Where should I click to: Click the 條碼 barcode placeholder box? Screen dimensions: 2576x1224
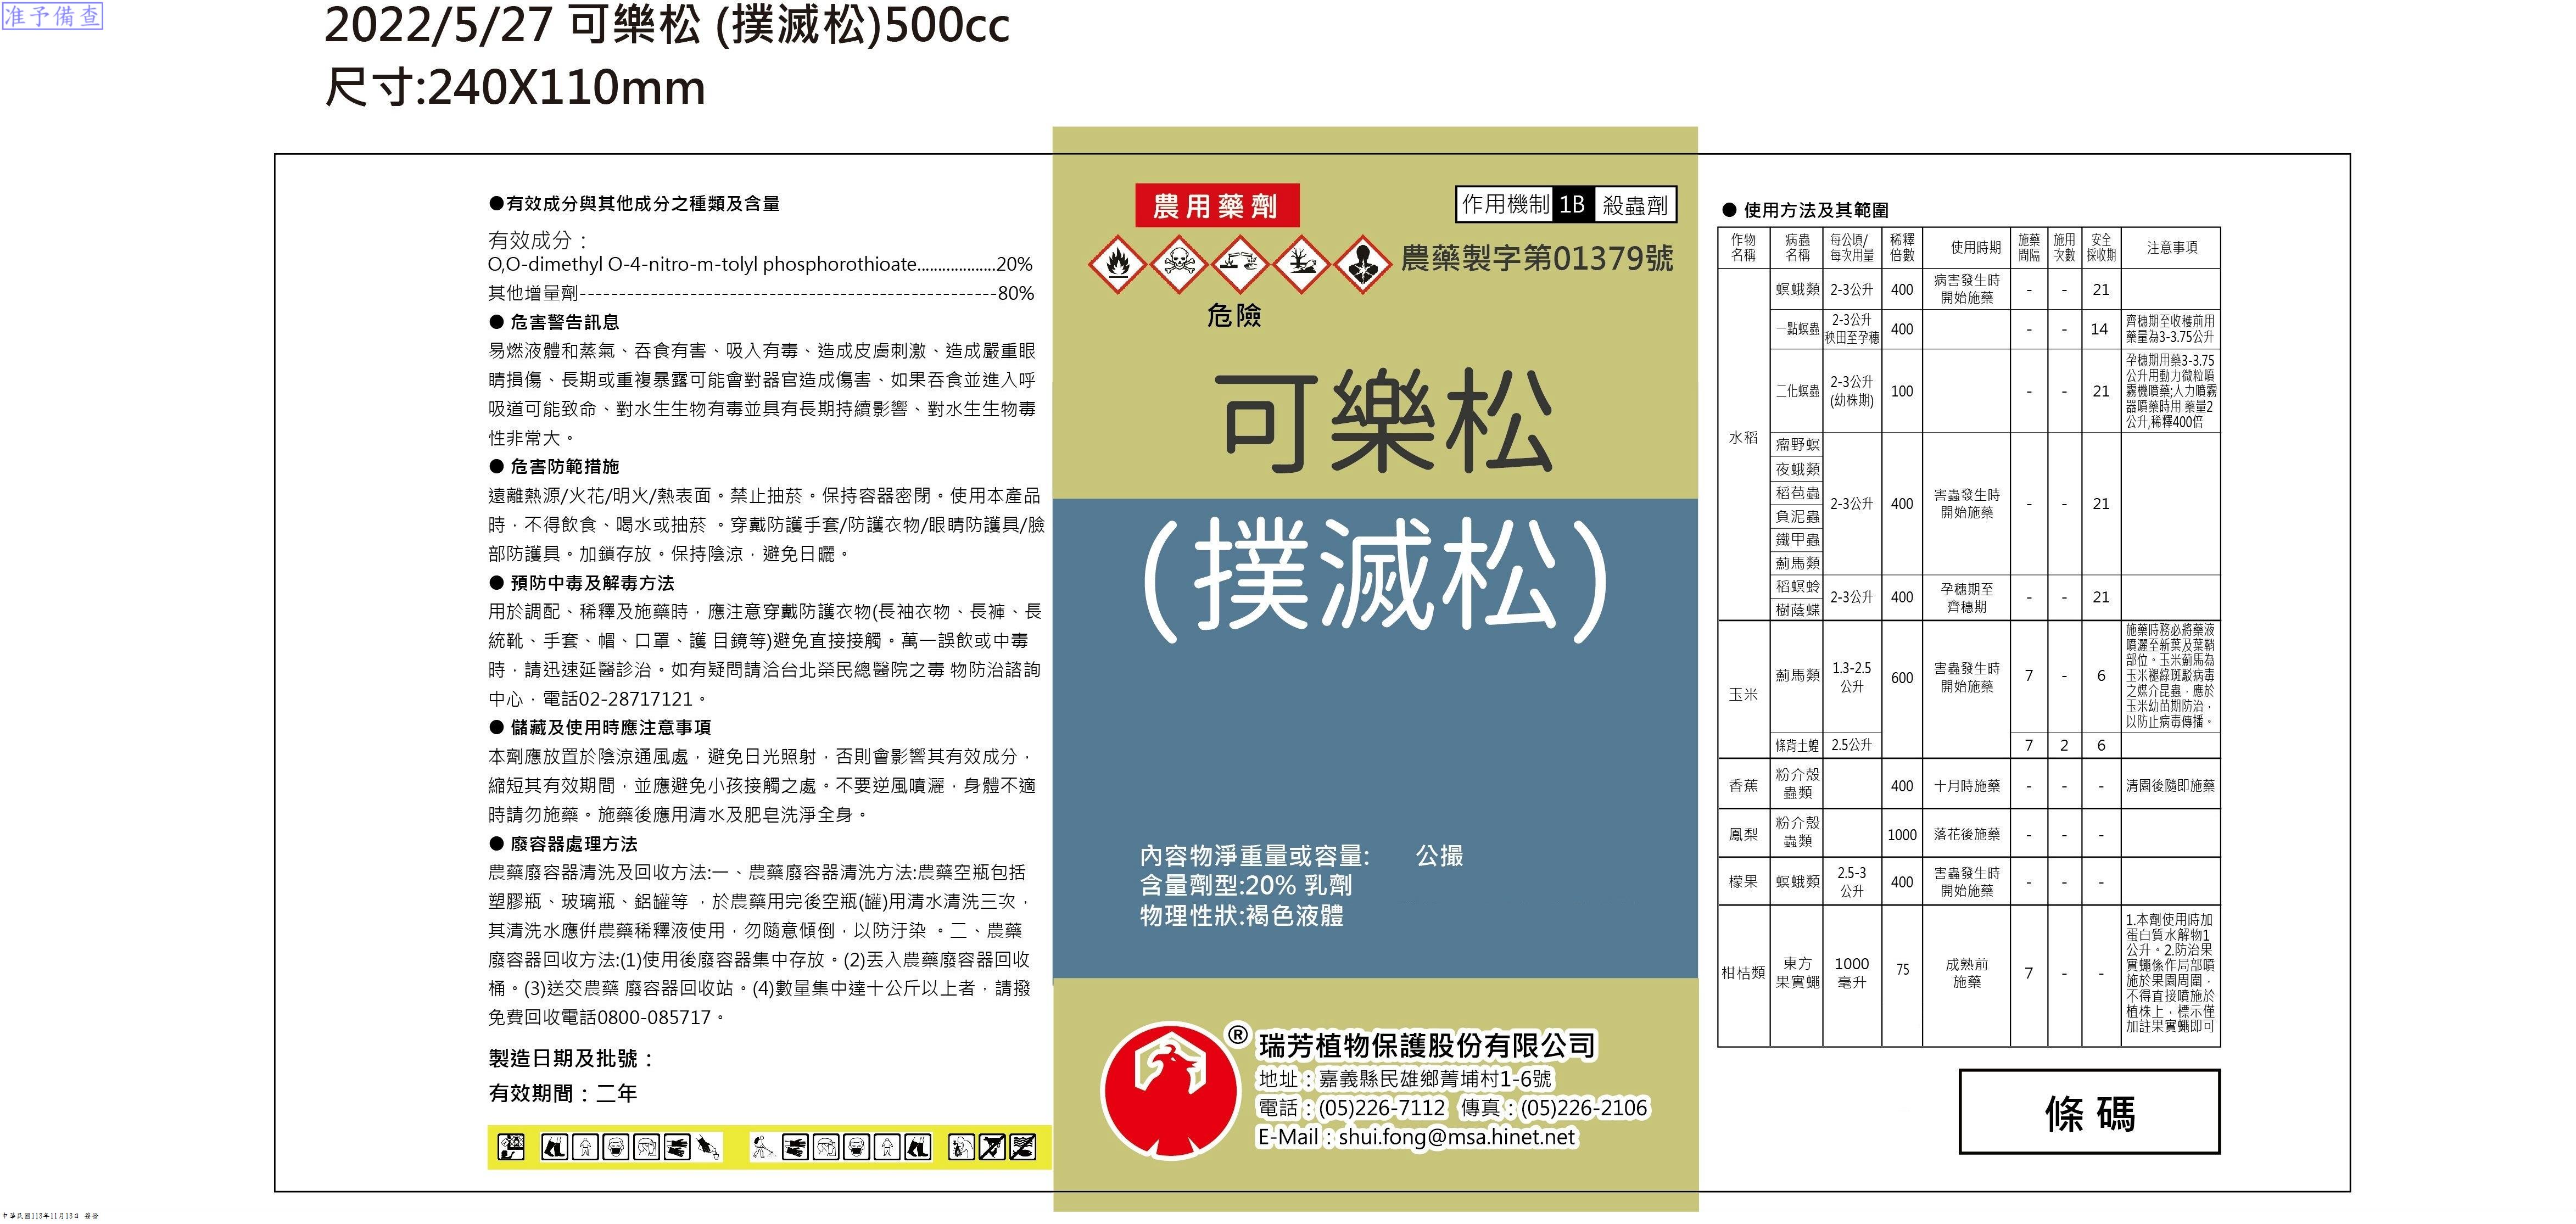click(x=2089, y=1112)
